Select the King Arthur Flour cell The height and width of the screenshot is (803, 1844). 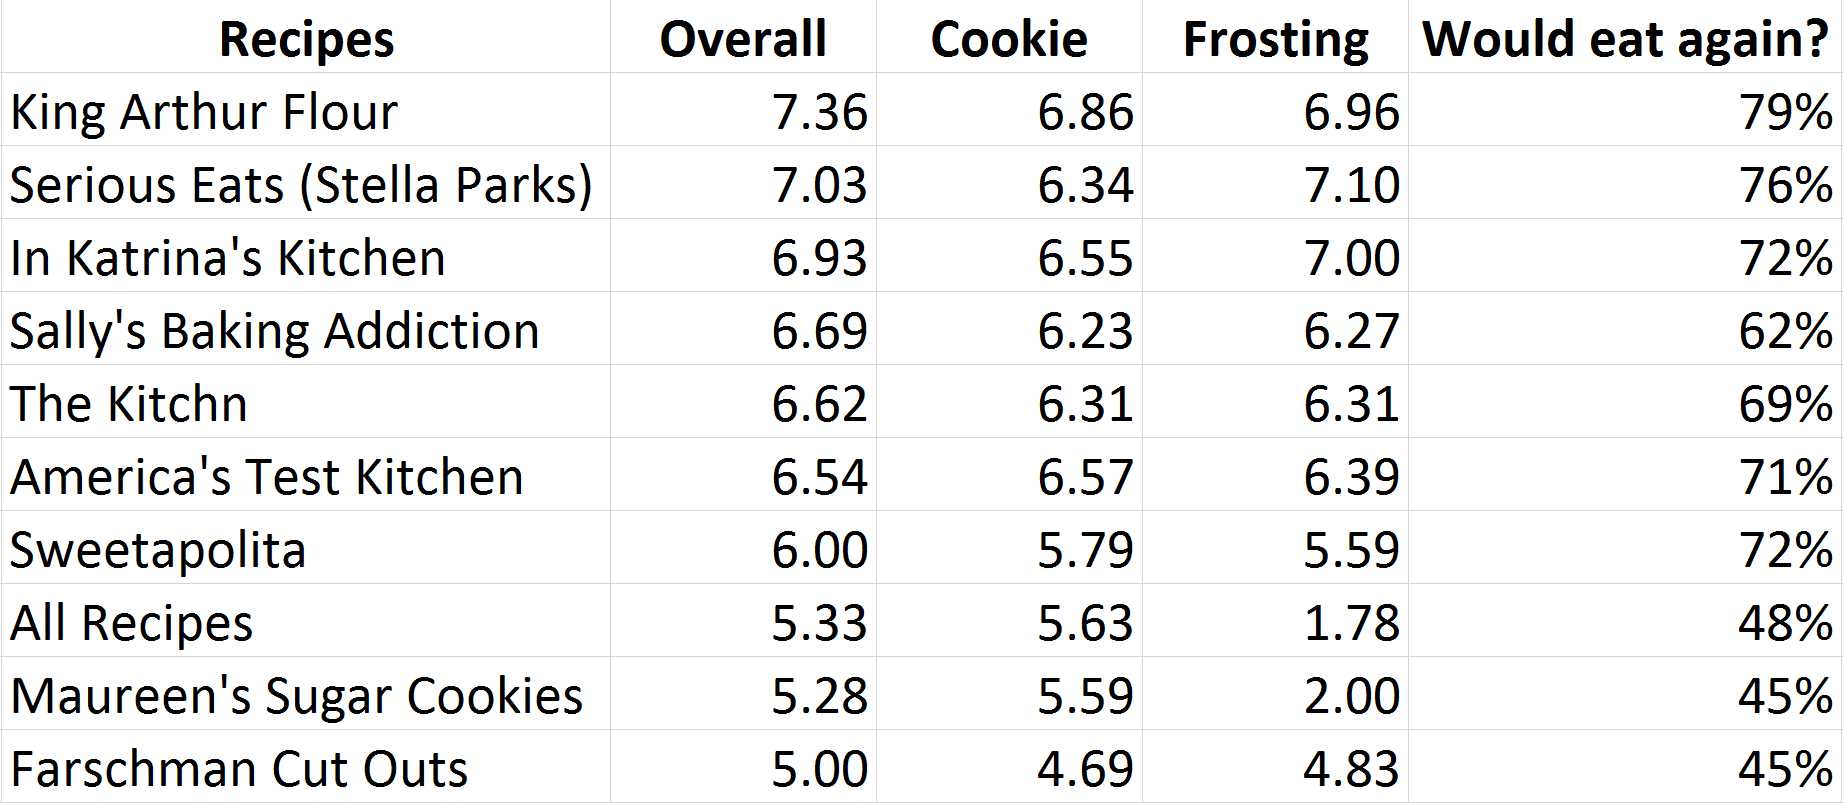[306, 110]
